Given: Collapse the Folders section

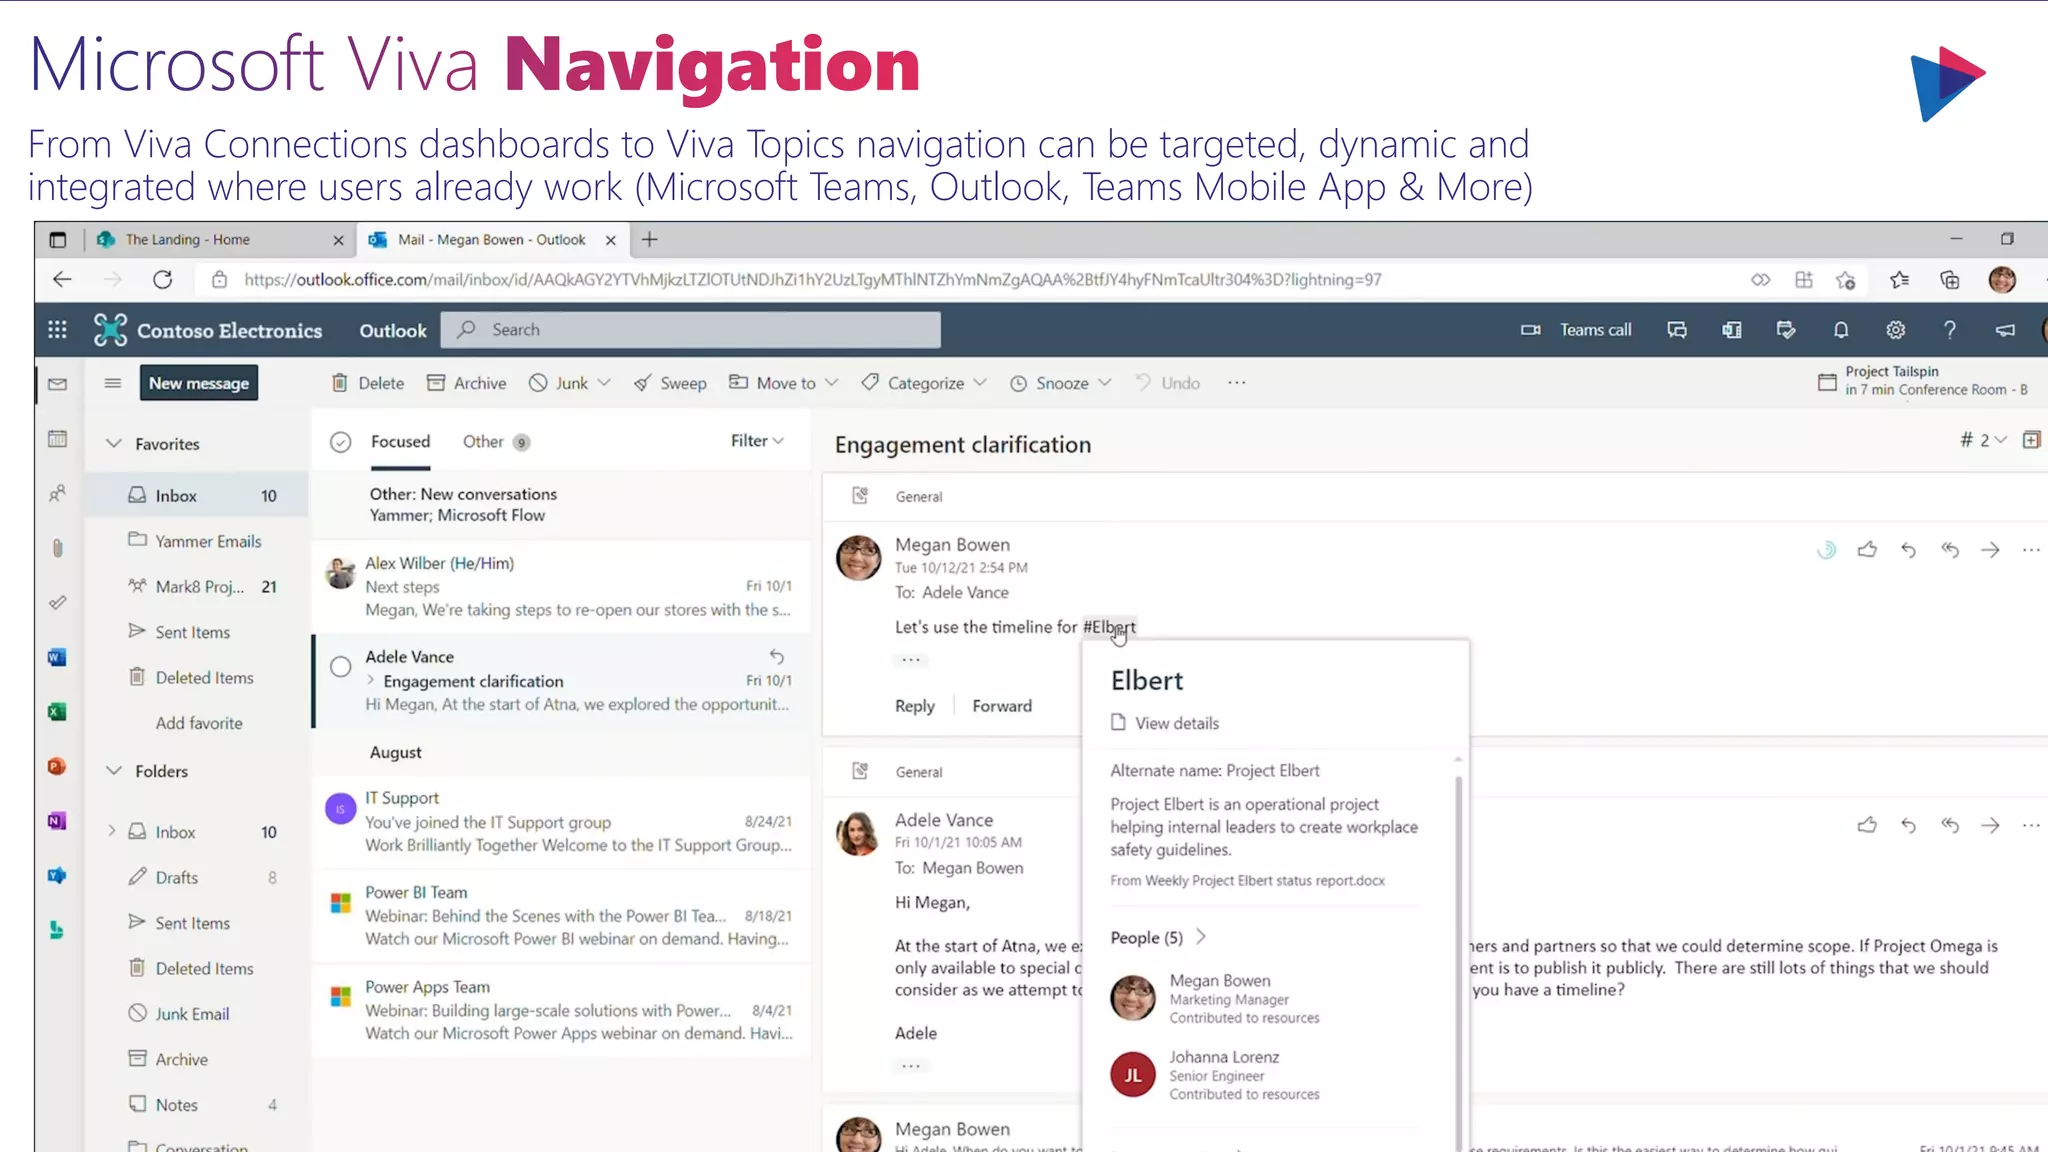Looking at the screenshot, I should (x=114, y=770).
